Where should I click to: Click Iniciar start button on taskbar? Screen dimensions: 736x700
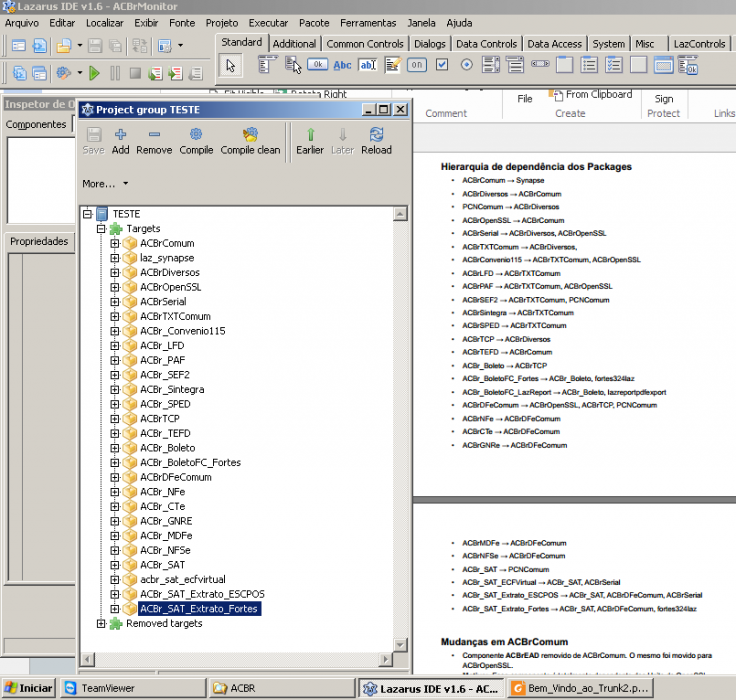coord(29,688)
